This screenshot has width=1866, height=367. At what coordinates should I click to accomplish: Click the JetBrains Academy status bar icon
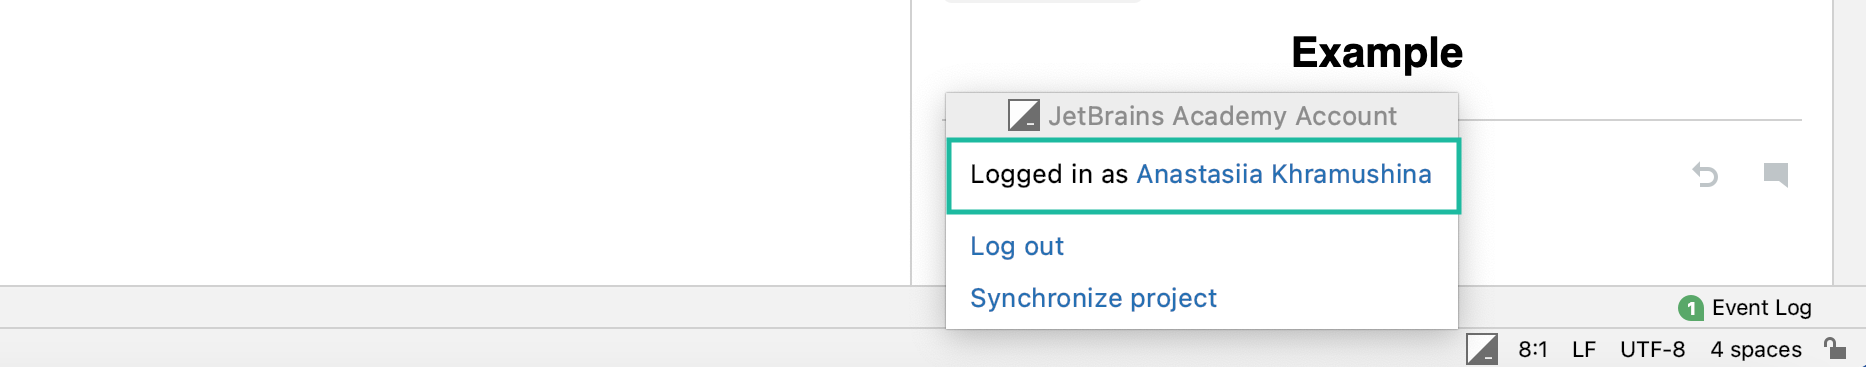1481,349
